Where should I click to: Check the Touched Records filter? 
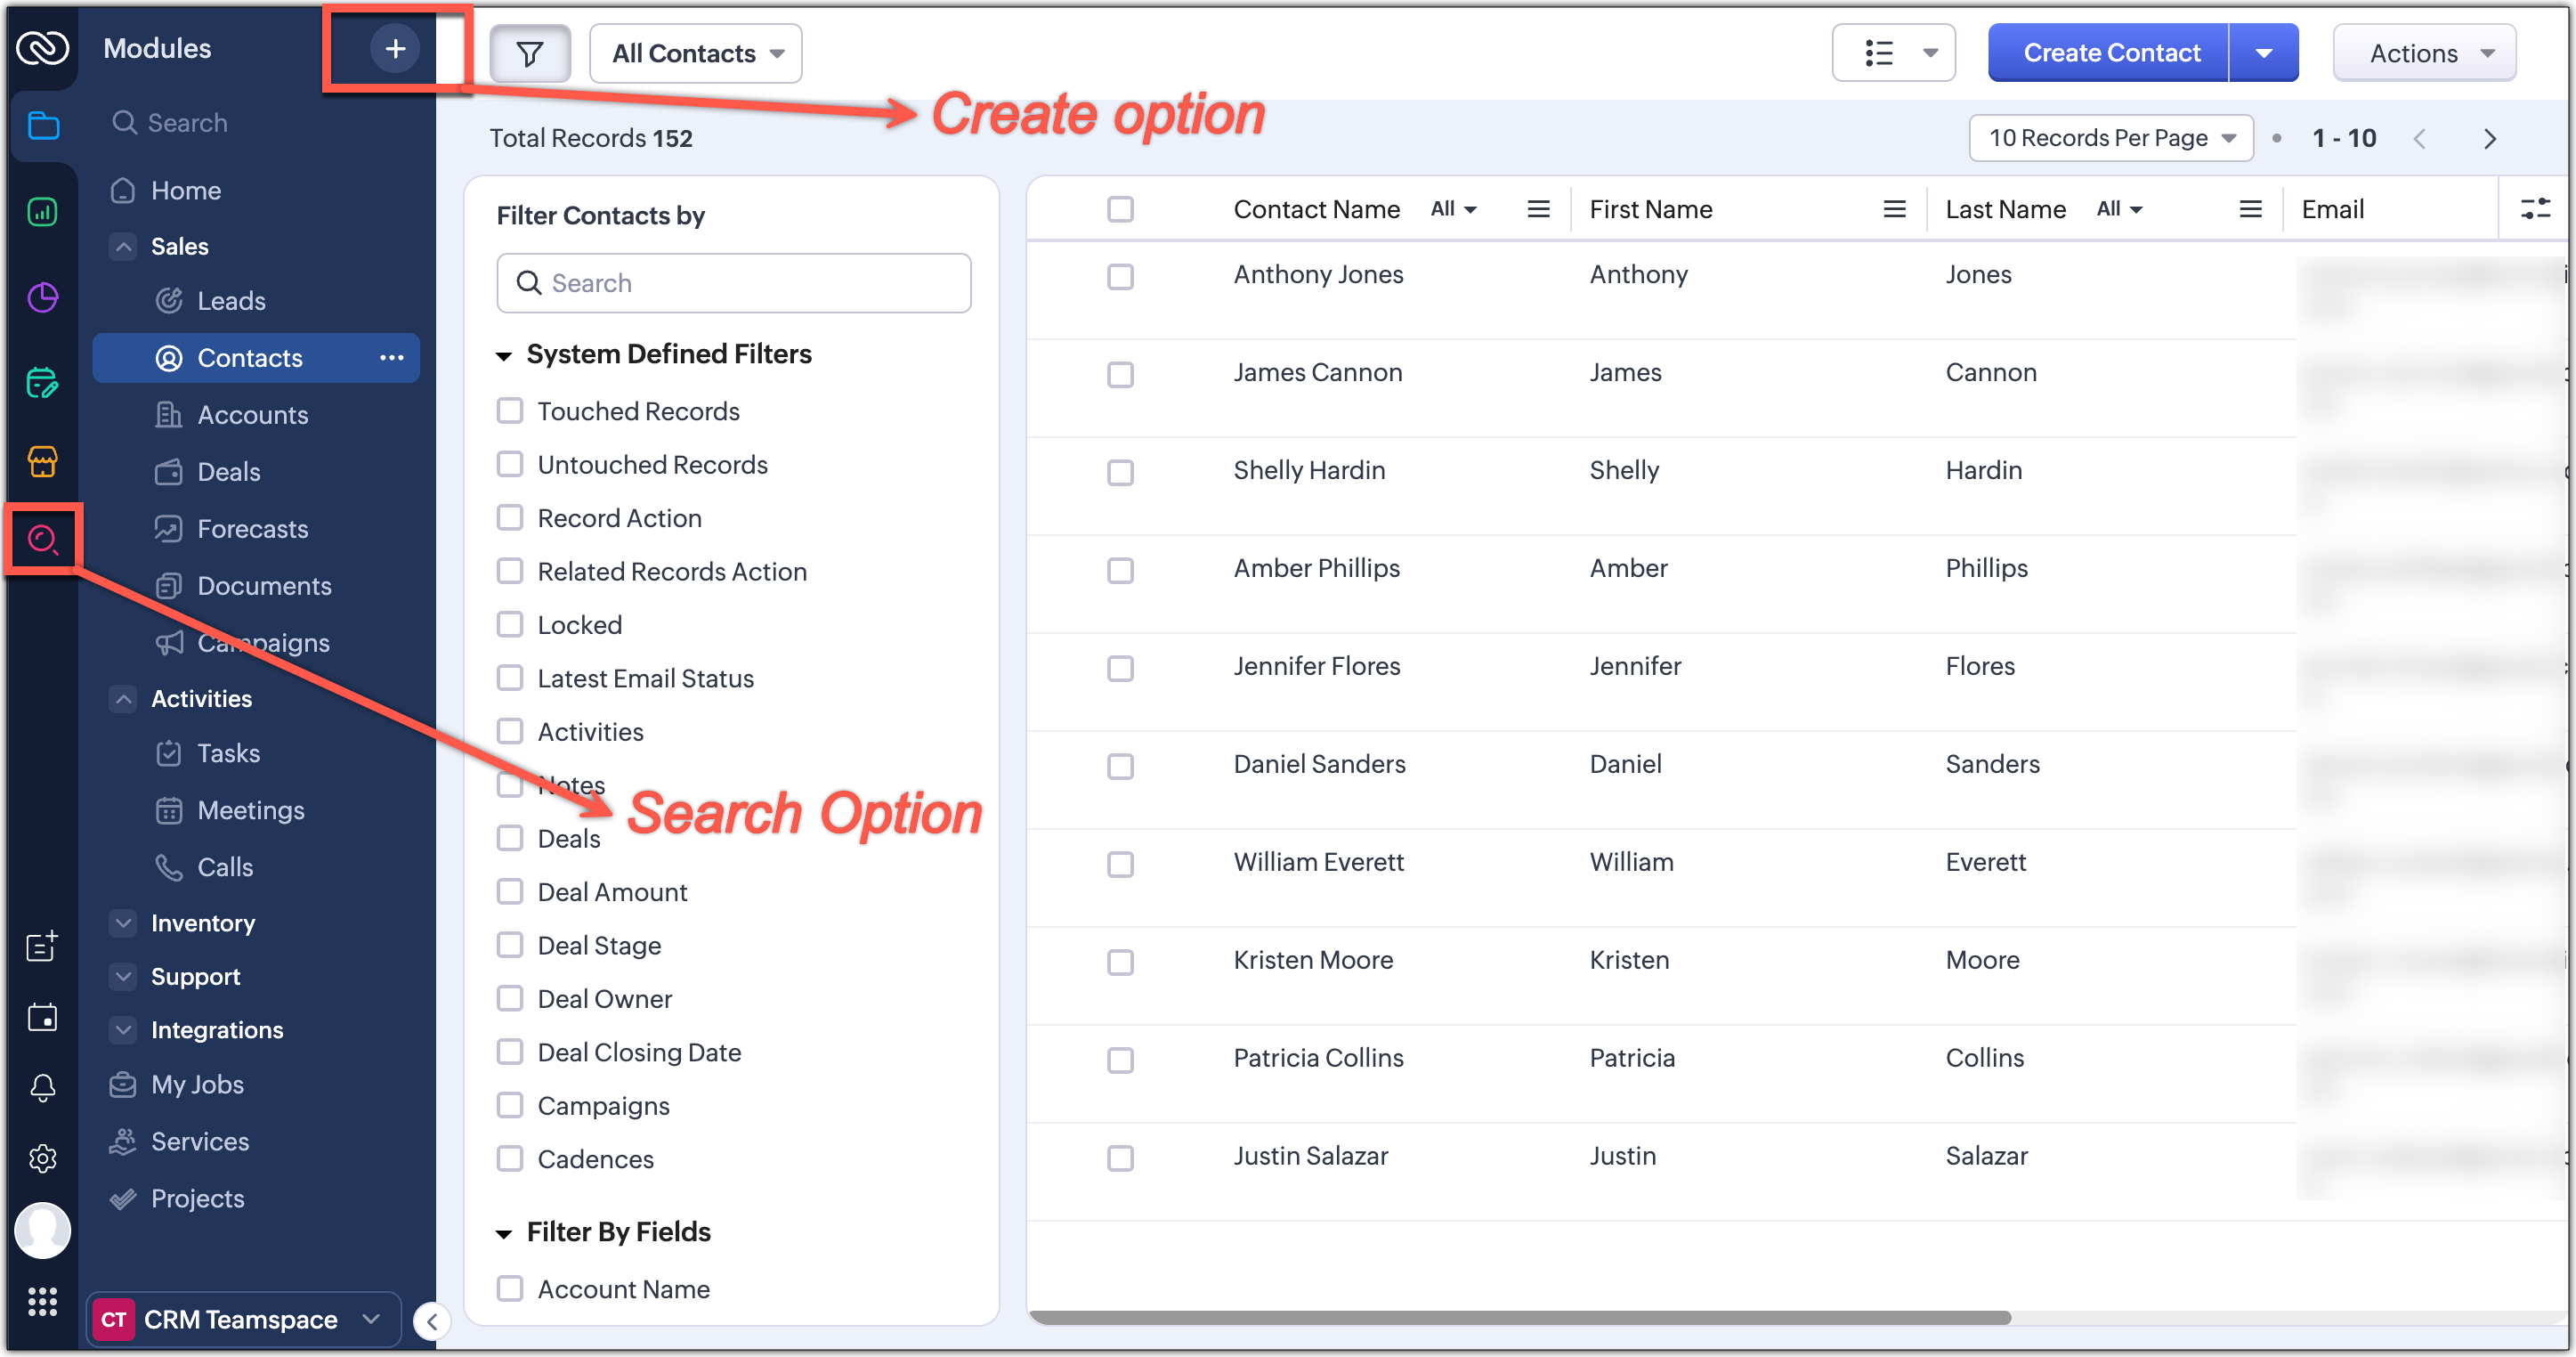point(510,411)
